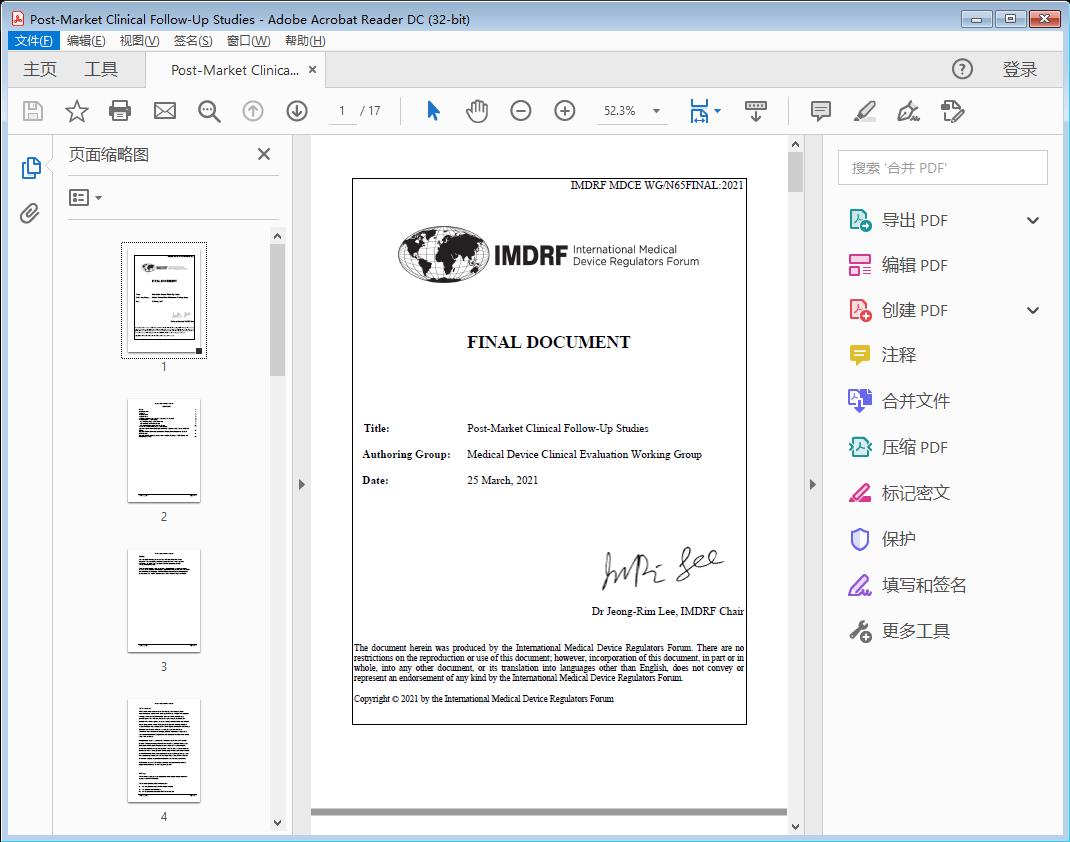
Task: Open the zoom level 52.3% dropdown
Action: (x=657, y=111)
